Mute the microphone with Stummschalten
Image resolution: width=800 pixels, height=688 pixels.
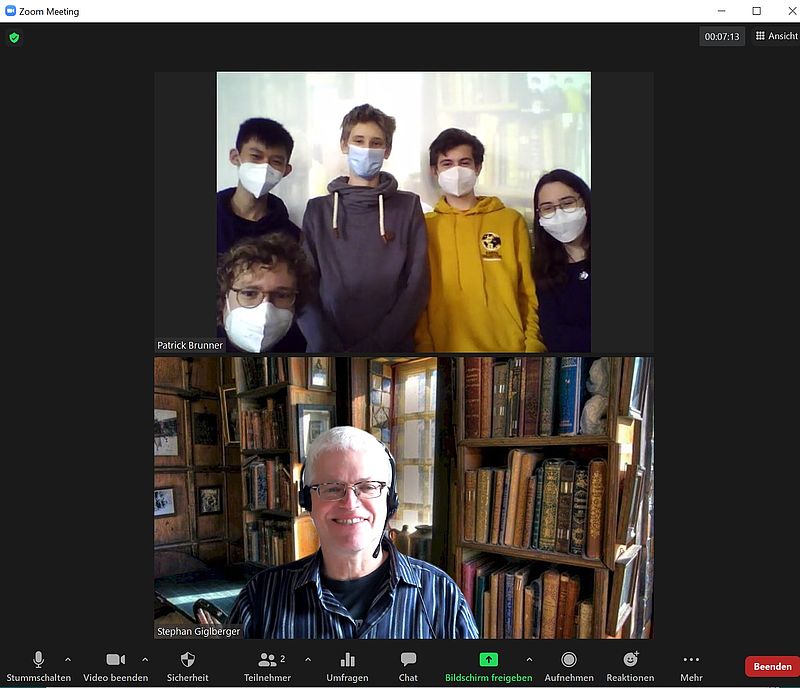[38, 666]
